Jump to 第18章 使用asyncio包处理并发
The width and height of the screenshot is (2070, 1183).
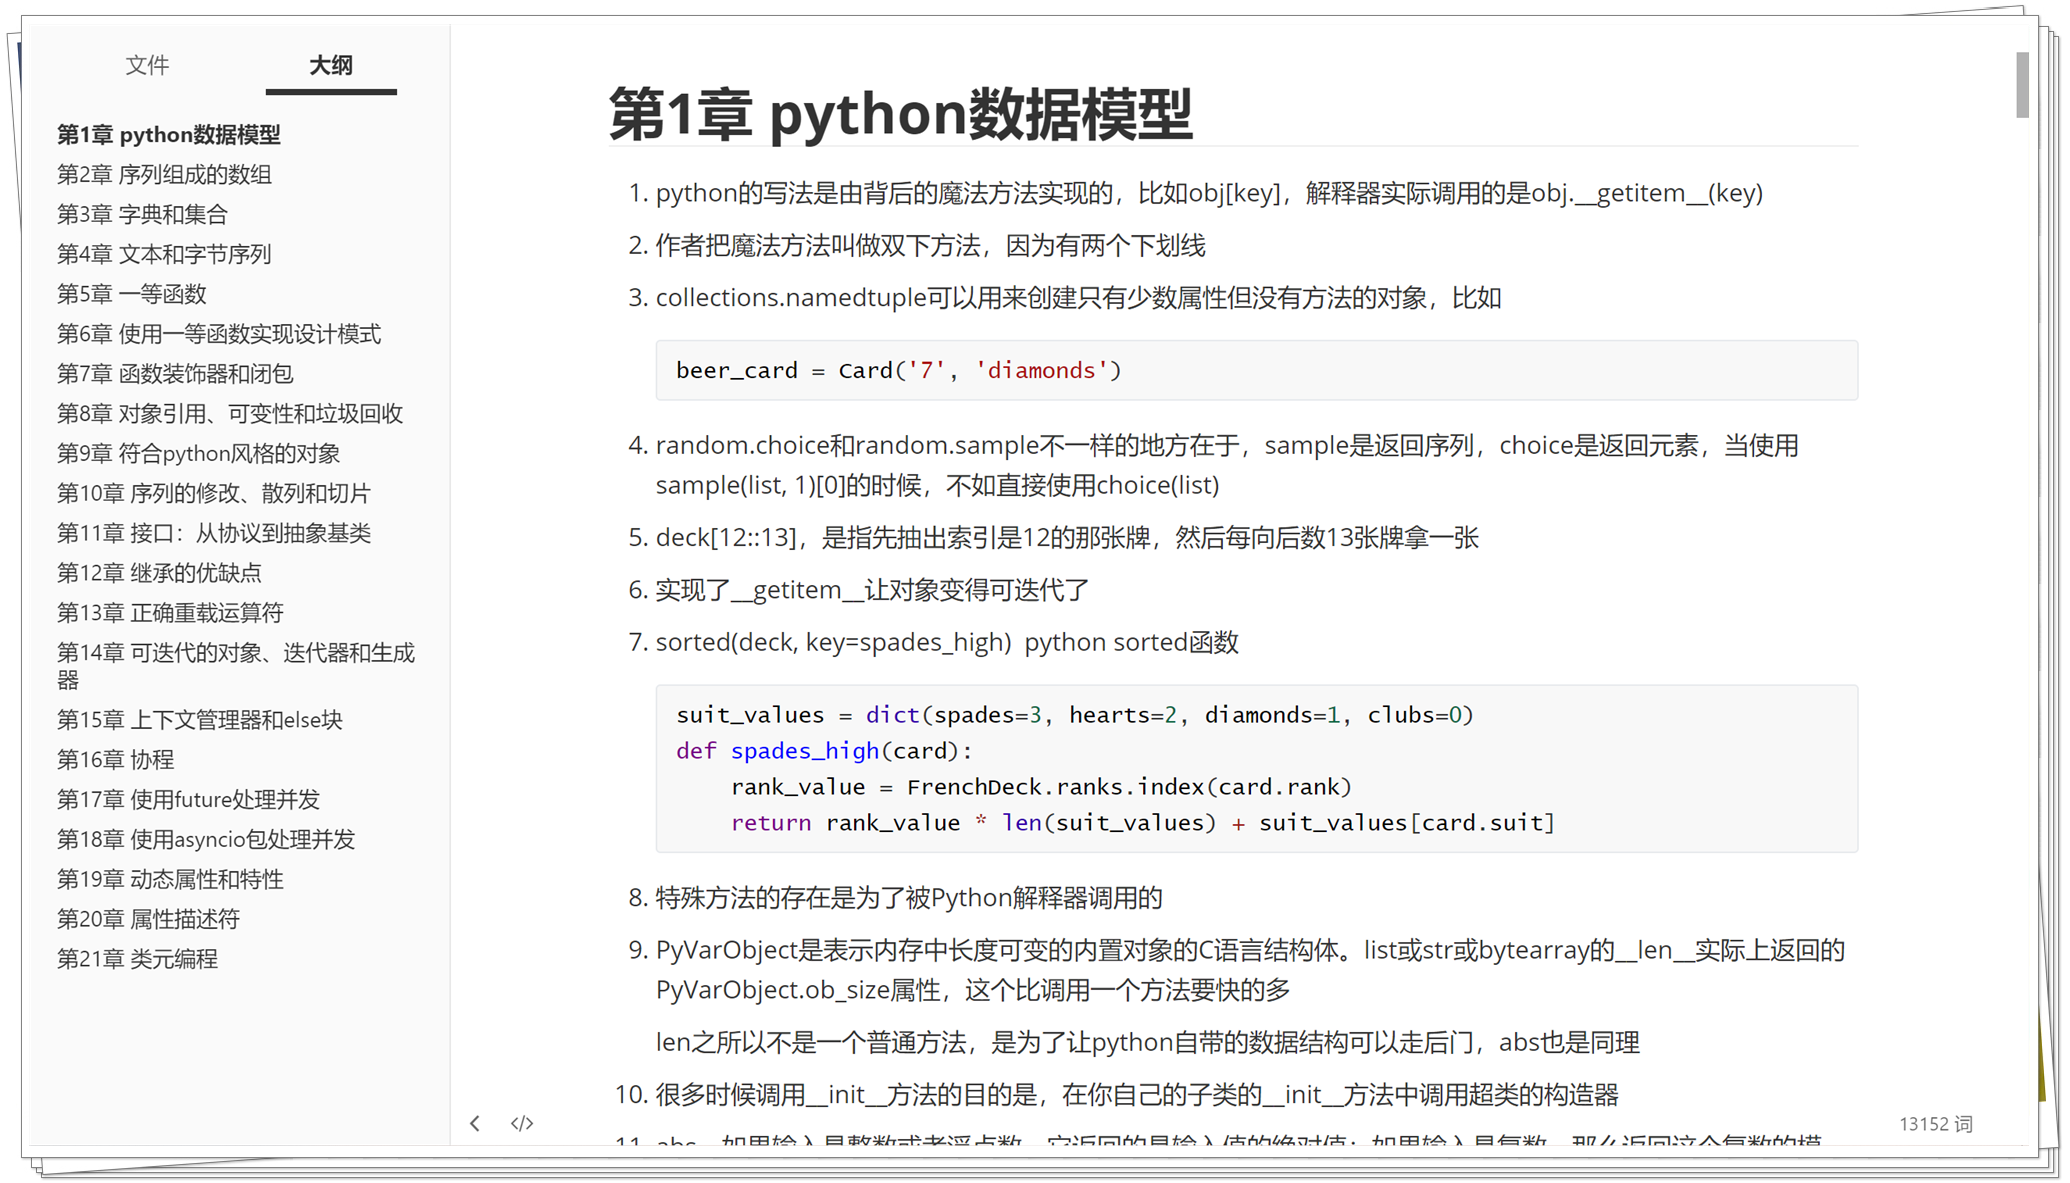pyautogui.click(x=206, y=840)
